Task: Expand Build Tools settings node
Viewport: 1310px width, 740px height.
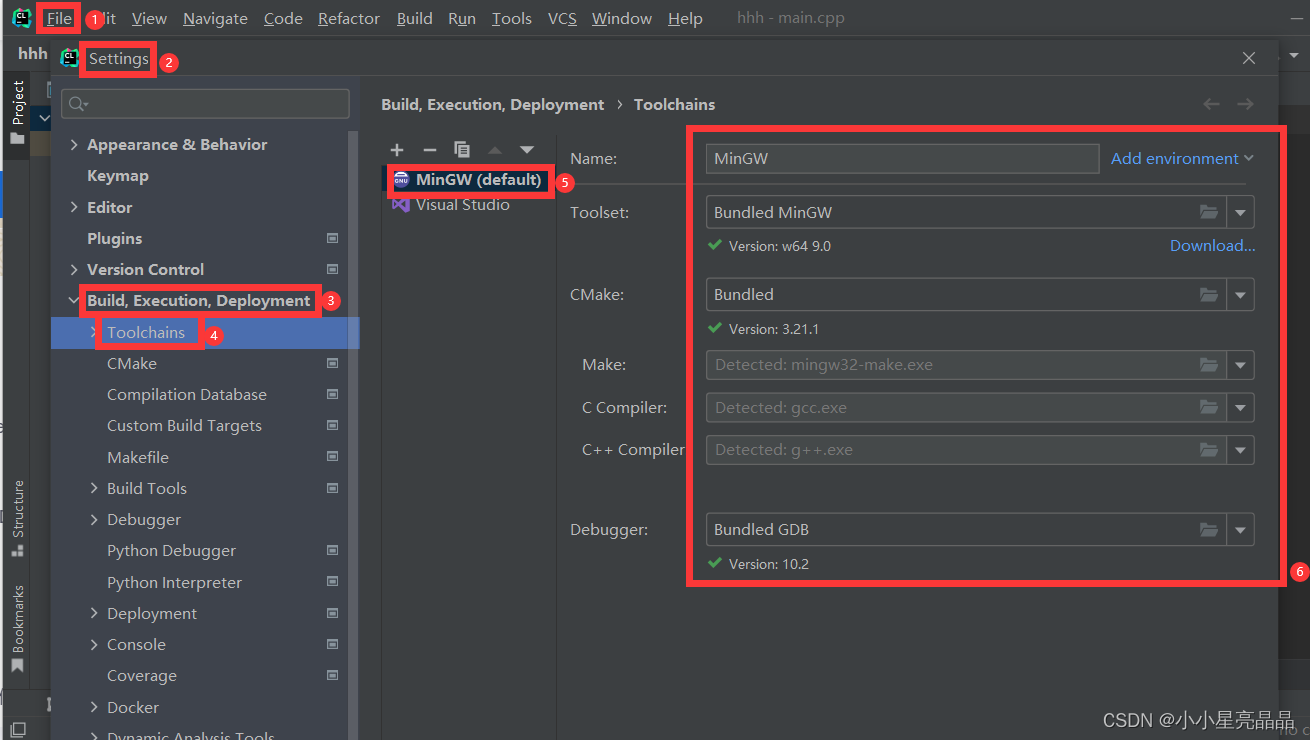Action: pos(94,489)
